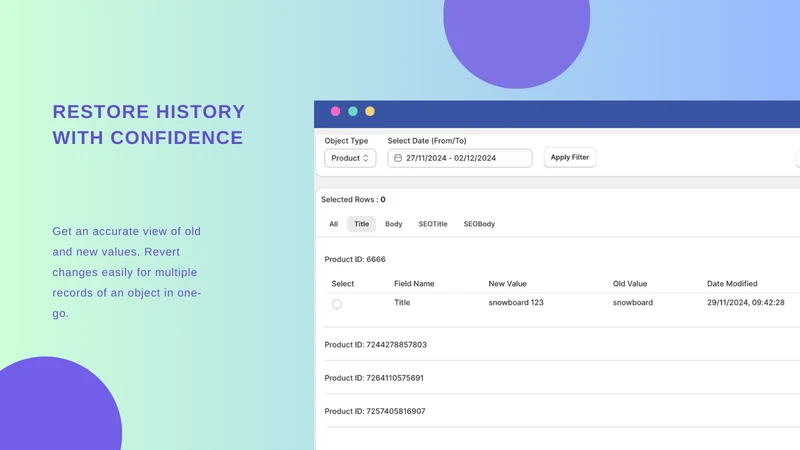
Task: Open the date range 27/11/2024 - 02/12/2024 field
Action: 460,158
